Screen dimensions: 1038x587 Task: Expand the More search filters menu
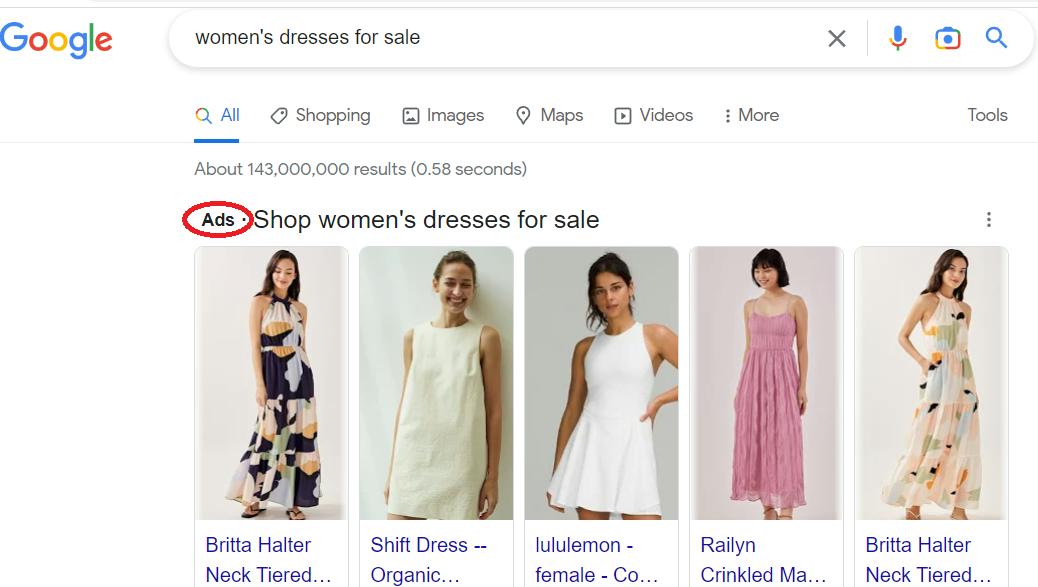751,115
